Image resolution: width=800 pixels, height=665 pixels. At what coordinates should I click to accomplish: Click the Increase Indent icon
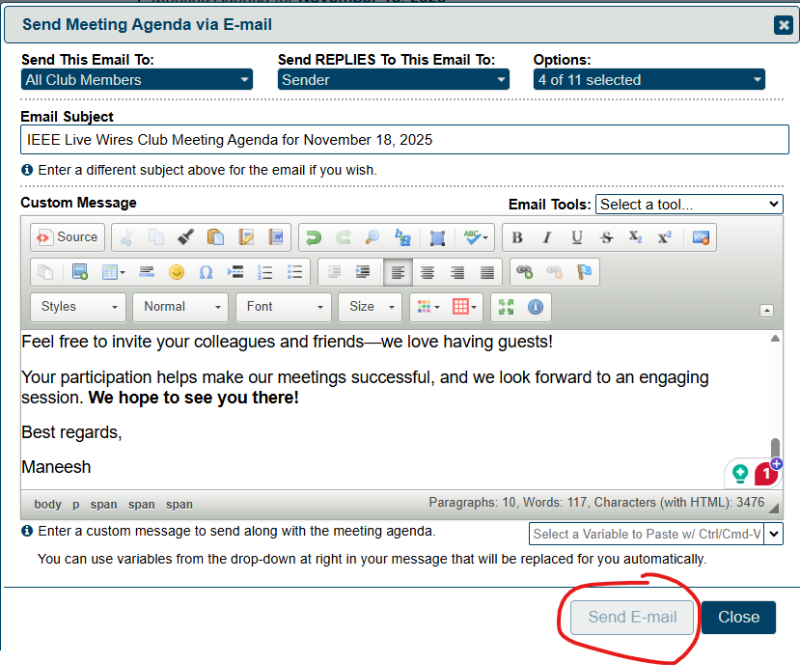click(x=363, y=272)
